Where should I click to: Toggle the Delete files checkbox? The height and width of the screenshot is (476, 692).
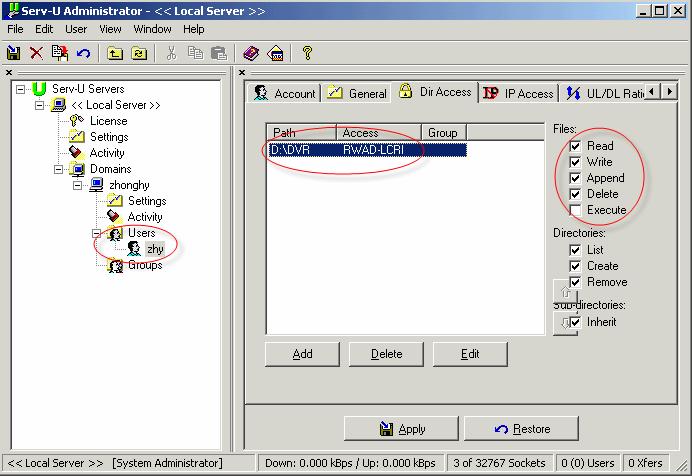(575, 194)
